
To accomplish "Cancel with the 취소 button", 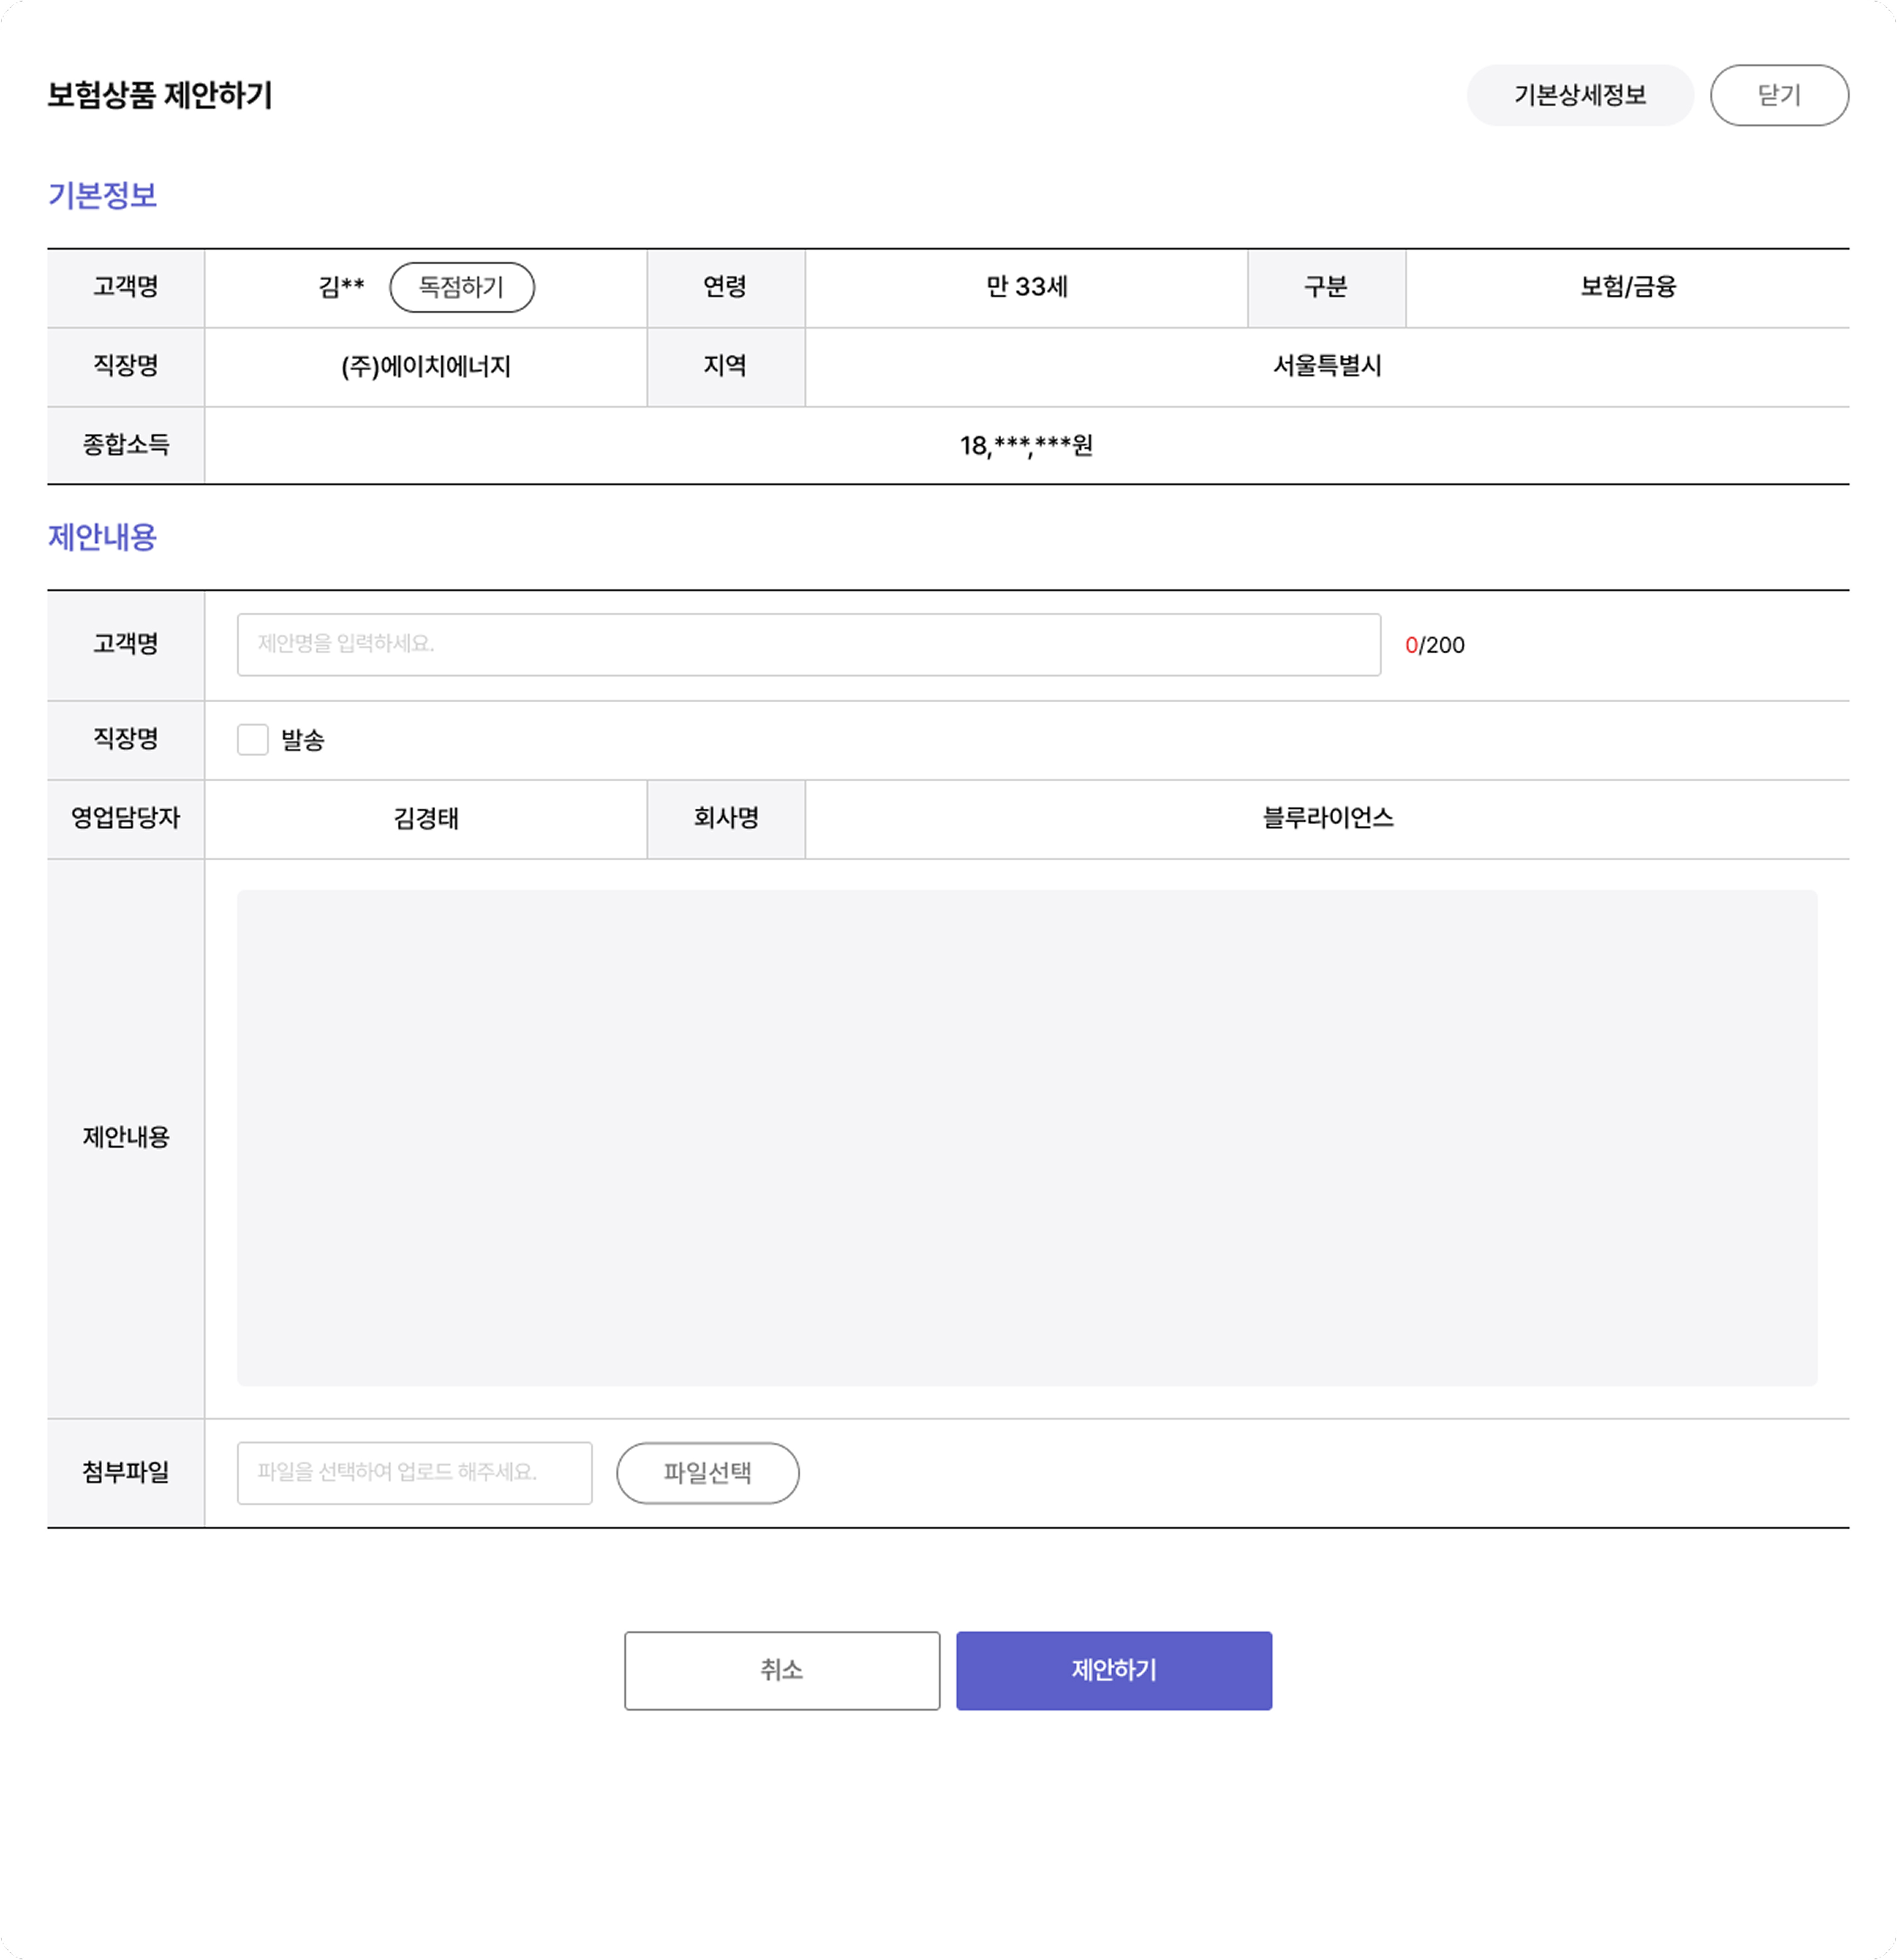I will (781, 1670).
